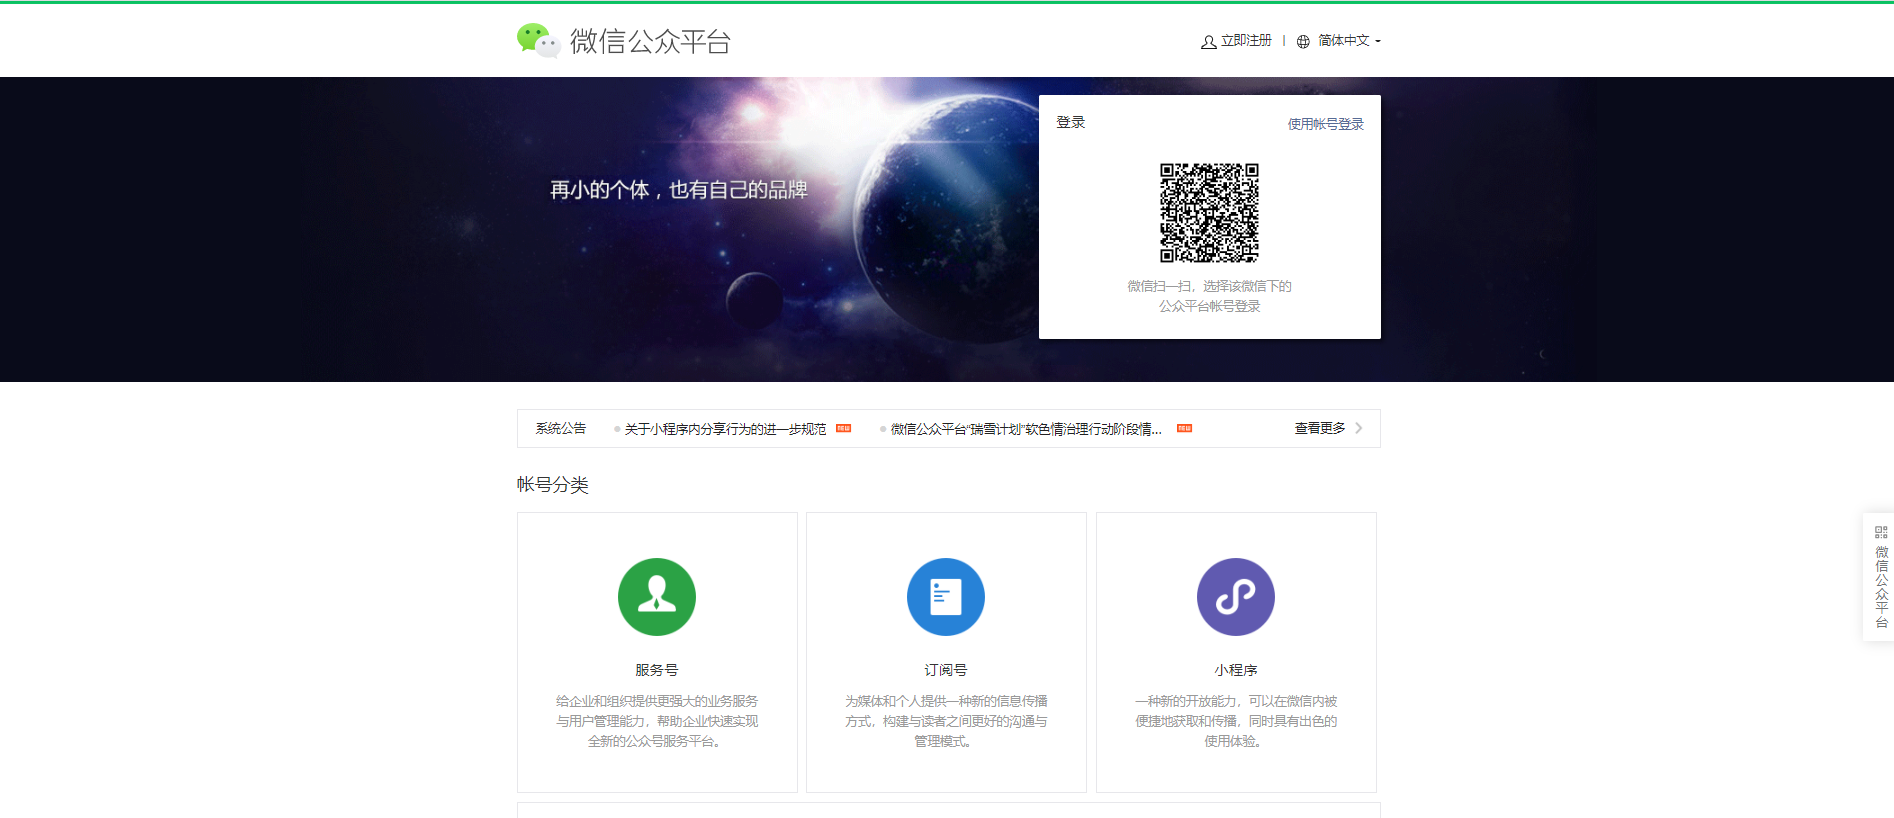Switch to 使用帐号登录 login mode
The width and height of the screenshot is (1894, 818).
(1325, 124)
